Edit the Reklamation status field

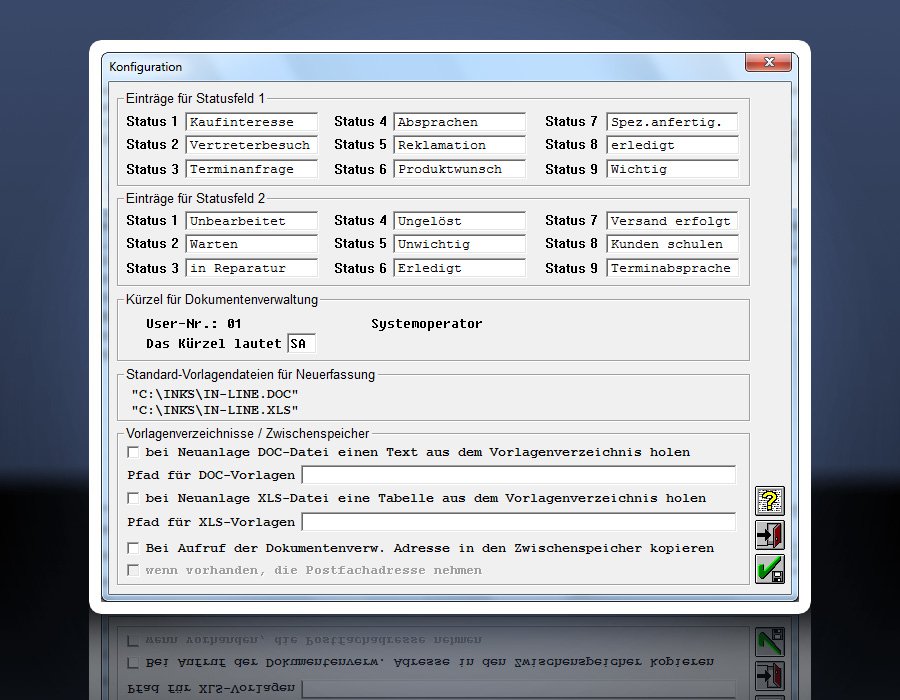pyautogui.click(x=459, y=145)
